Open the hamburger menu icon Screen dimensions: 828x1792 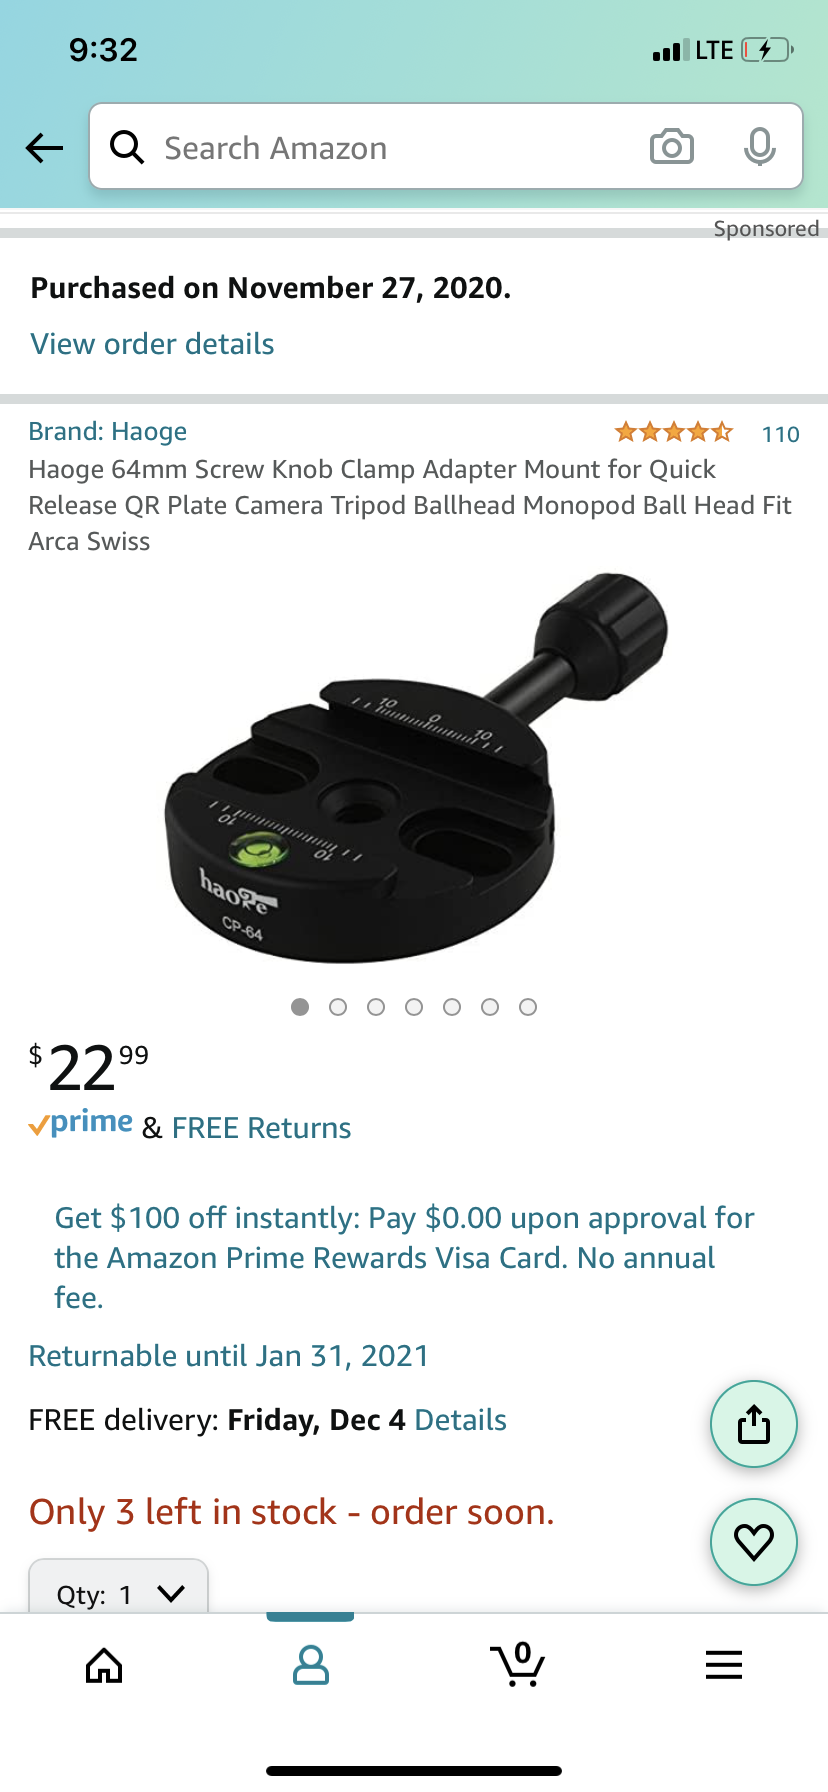(724, 1665)
